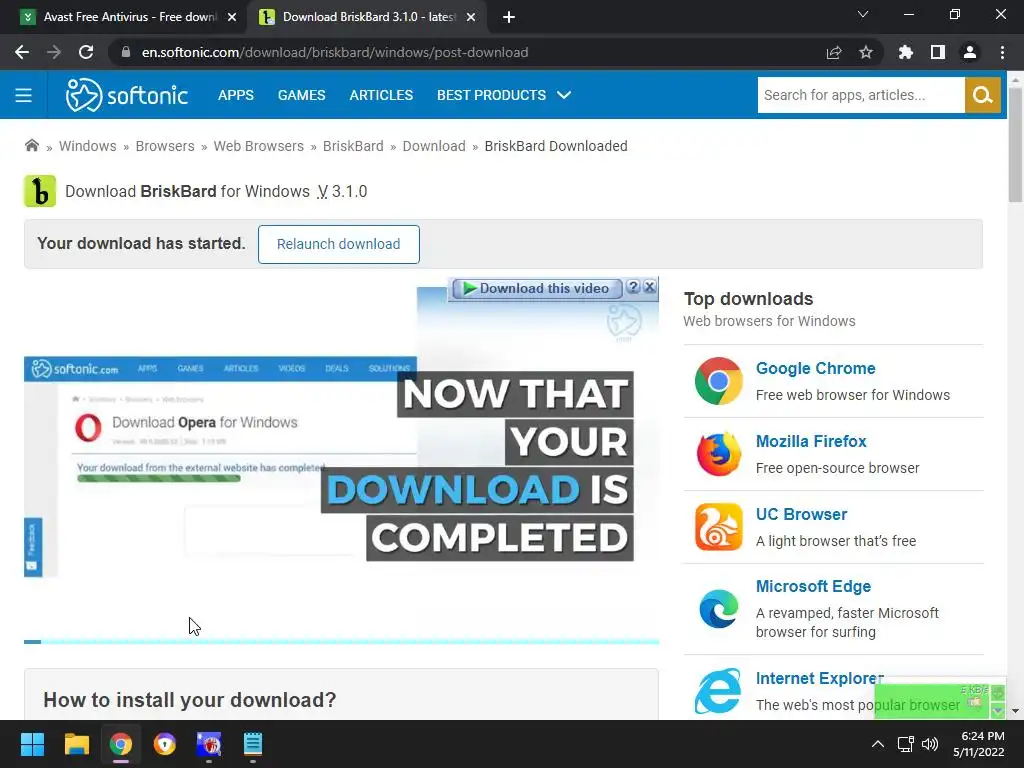
Task: Click the address bar URL
Action: tap(334, 52)
